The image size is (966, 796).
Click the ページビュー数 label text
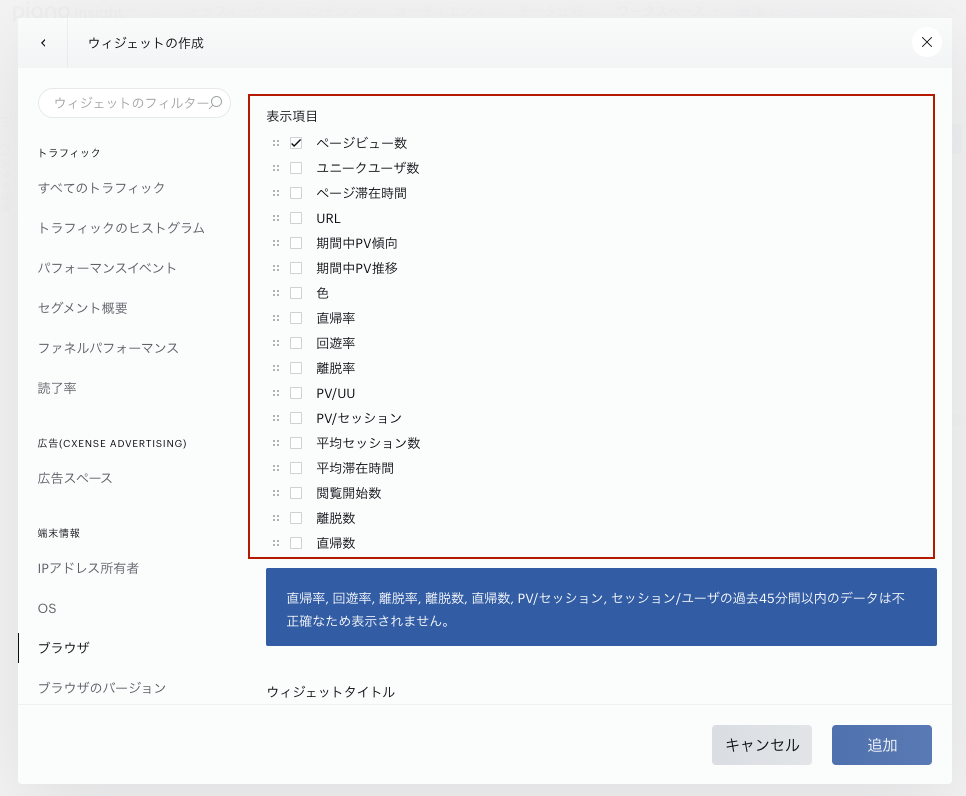362,143
